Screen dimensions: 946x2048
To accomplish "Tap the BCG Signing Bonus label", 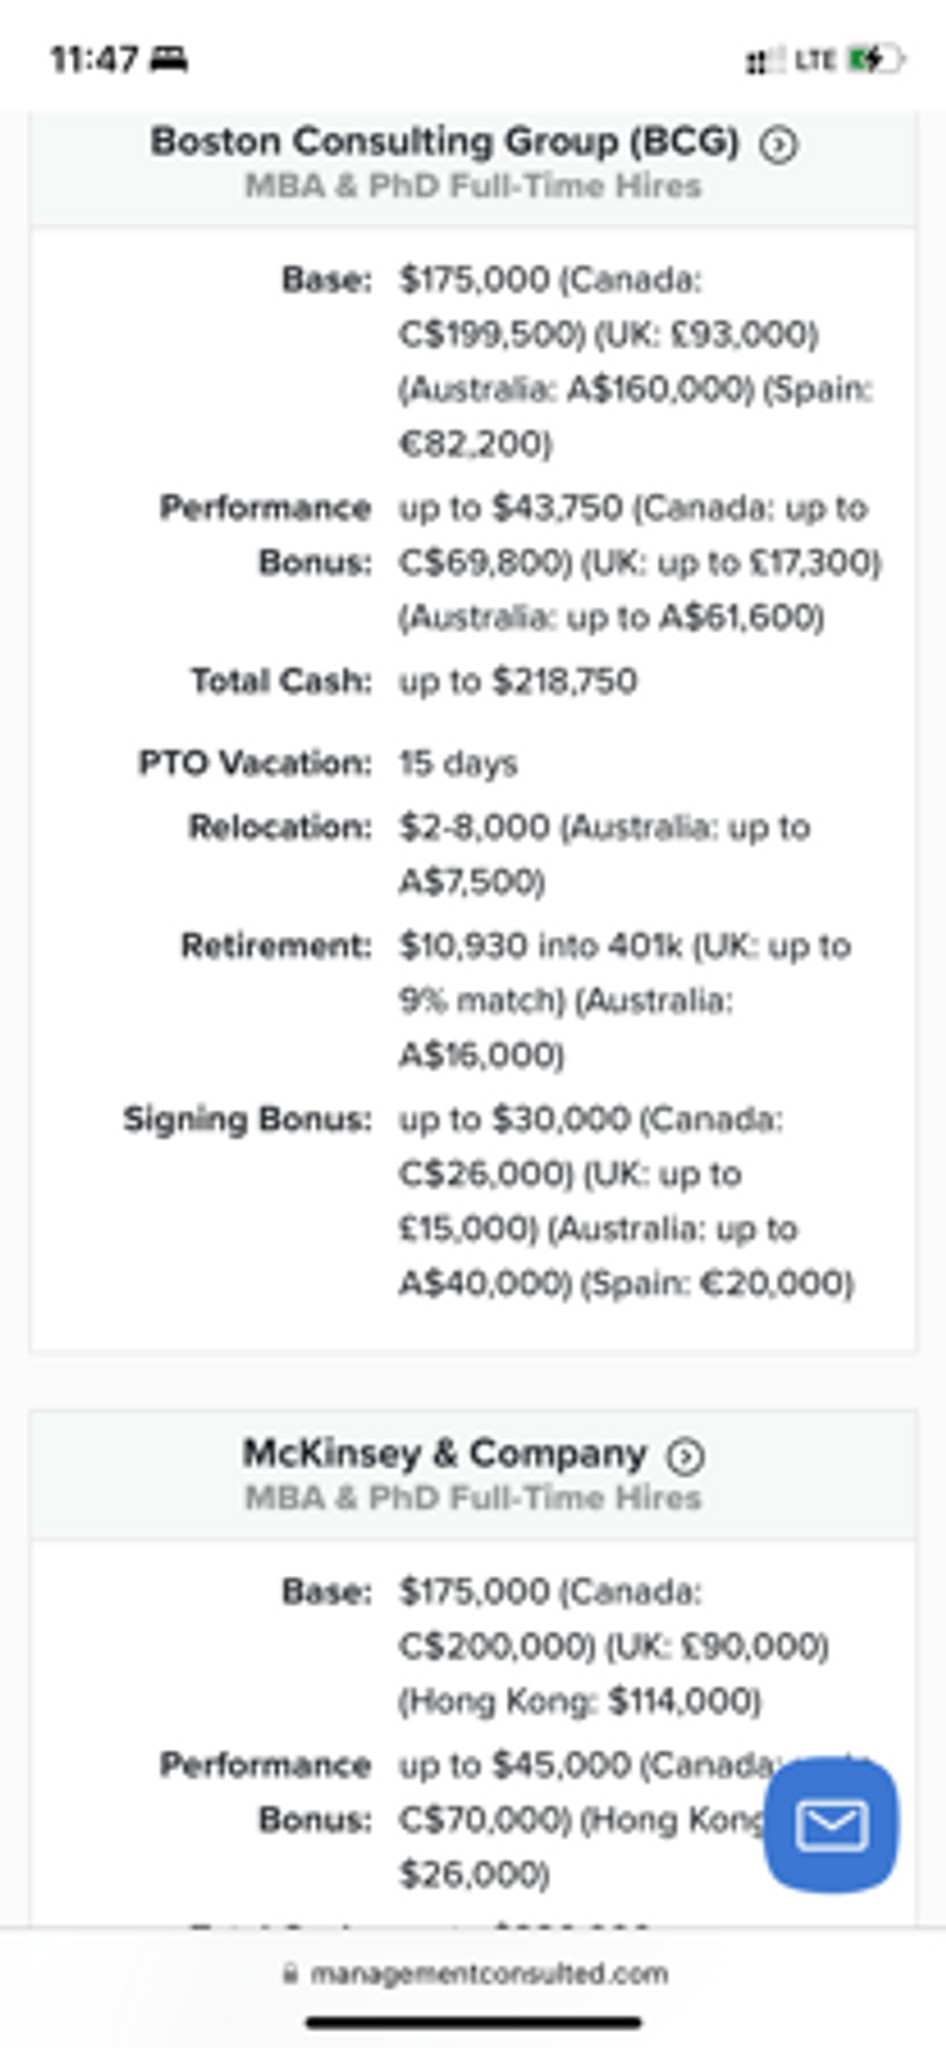I will click(x=247, y=1119).
